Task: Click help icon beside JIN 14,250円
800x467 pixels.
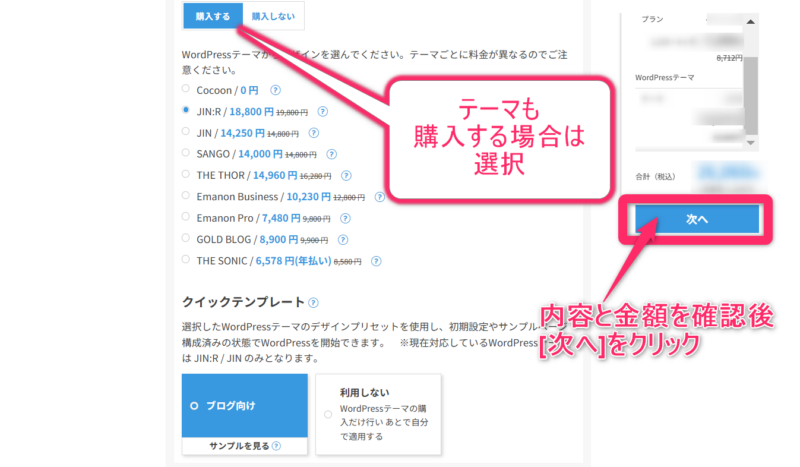Action: pos(314,133)
